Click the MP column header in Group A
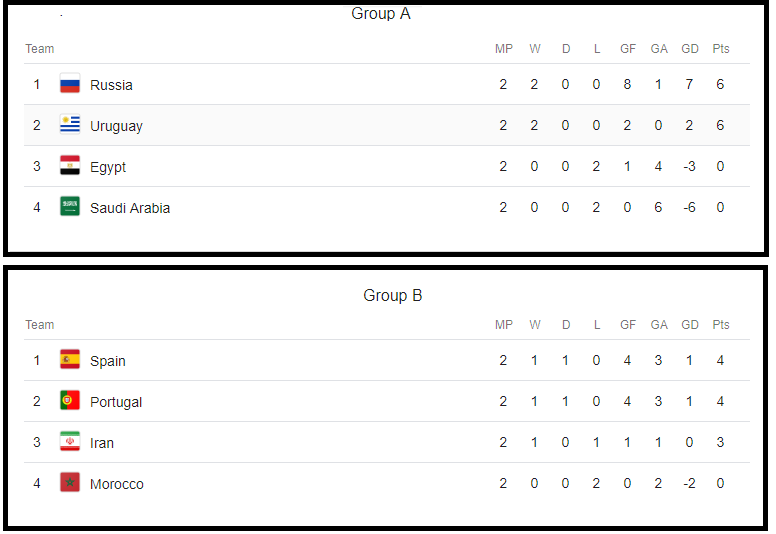Viewport: 776px width, 534px height. pyautogui.click(x=504, y=49)
